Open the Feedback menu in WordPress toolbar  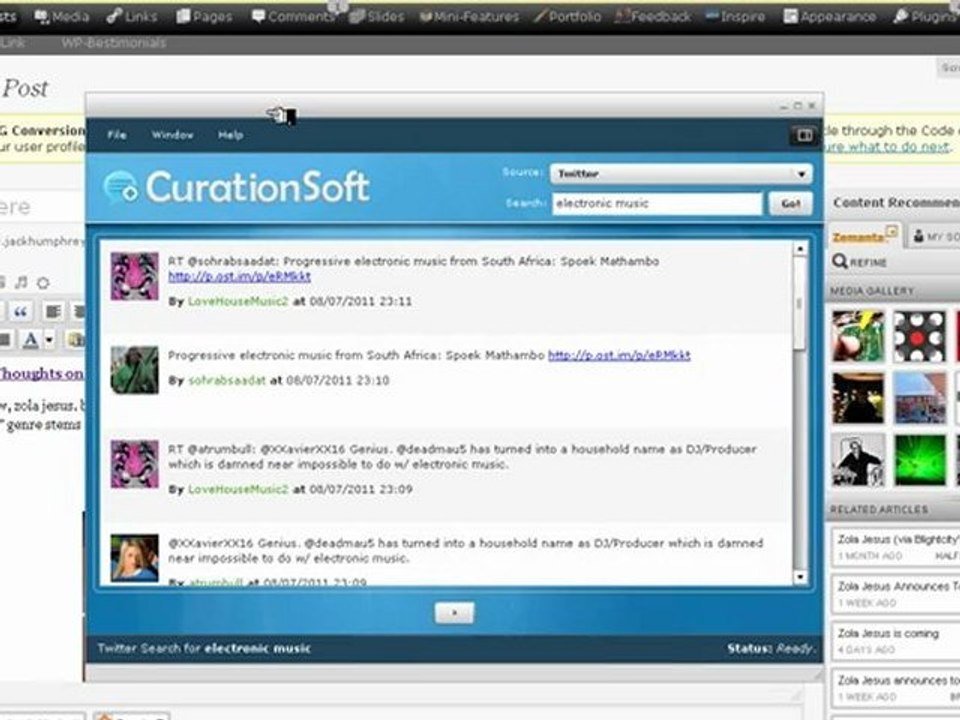[x=653, y=17]
